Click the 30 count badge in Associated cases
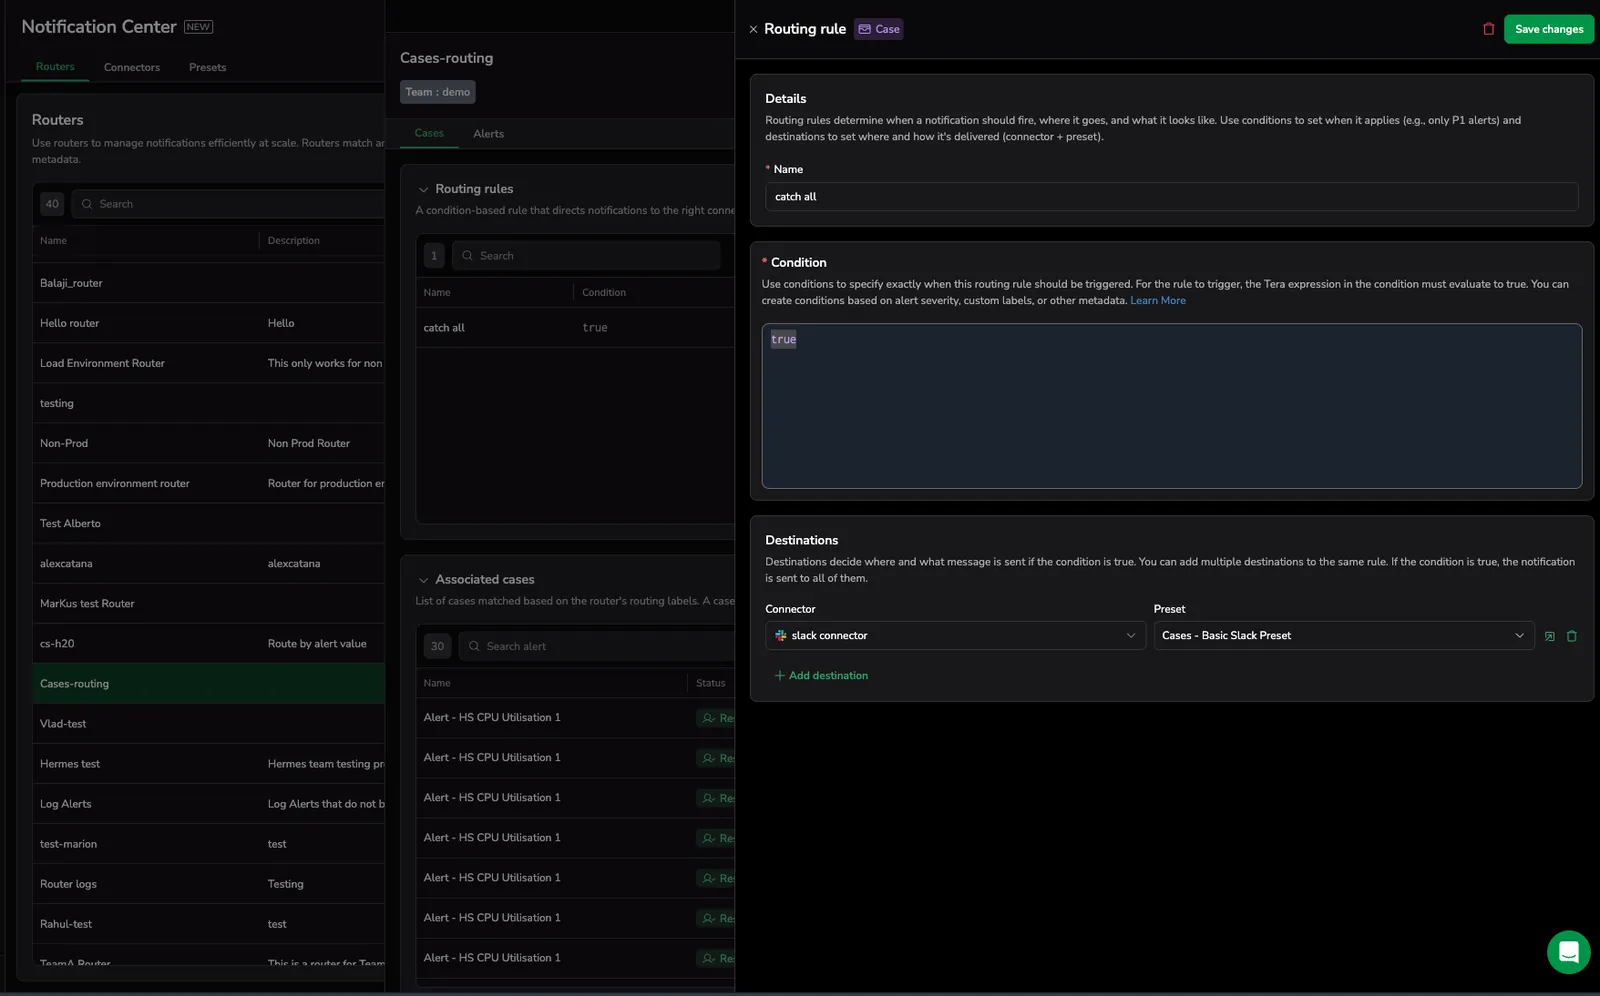Screen dimensions: 1600x996 437,647
